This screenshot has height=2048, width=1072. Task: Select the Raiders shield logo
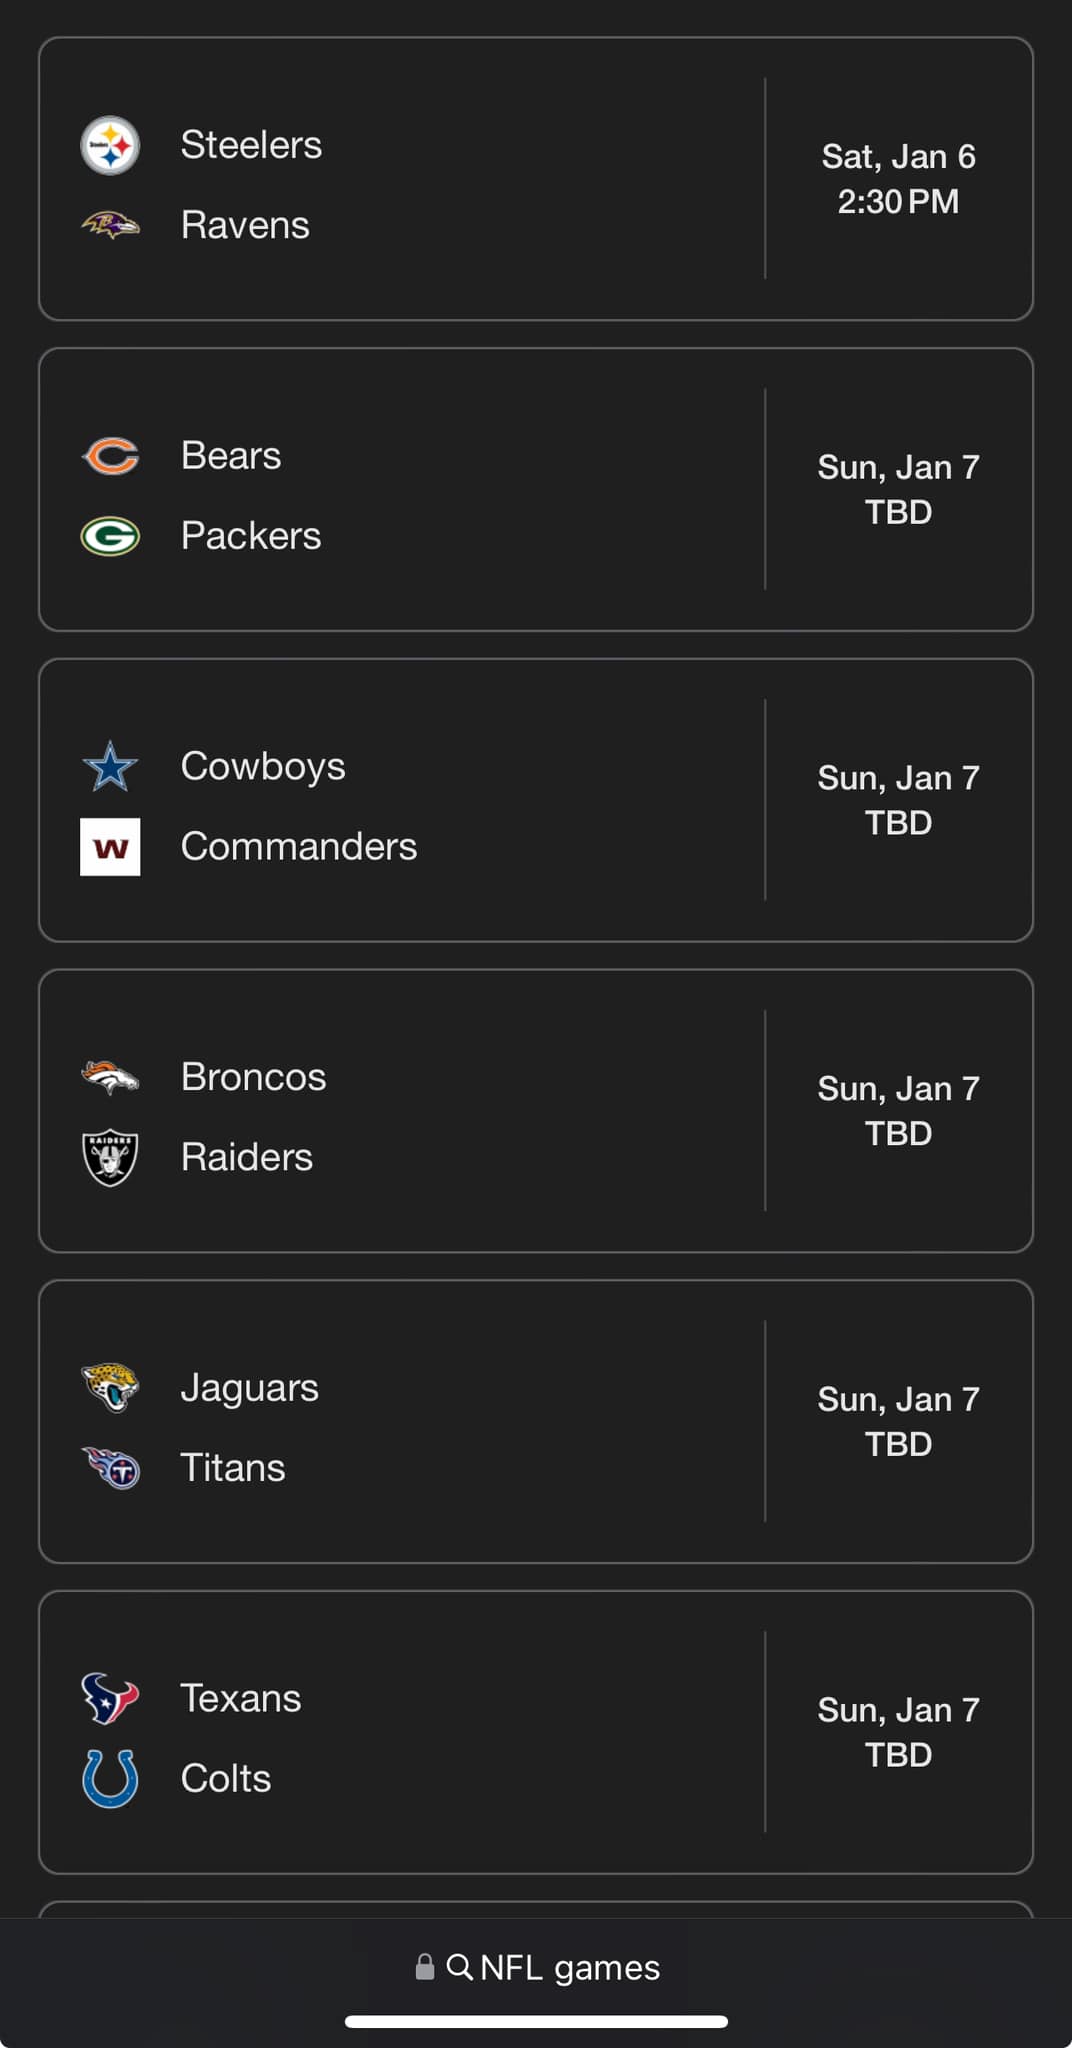click(x=110, y=1158)
